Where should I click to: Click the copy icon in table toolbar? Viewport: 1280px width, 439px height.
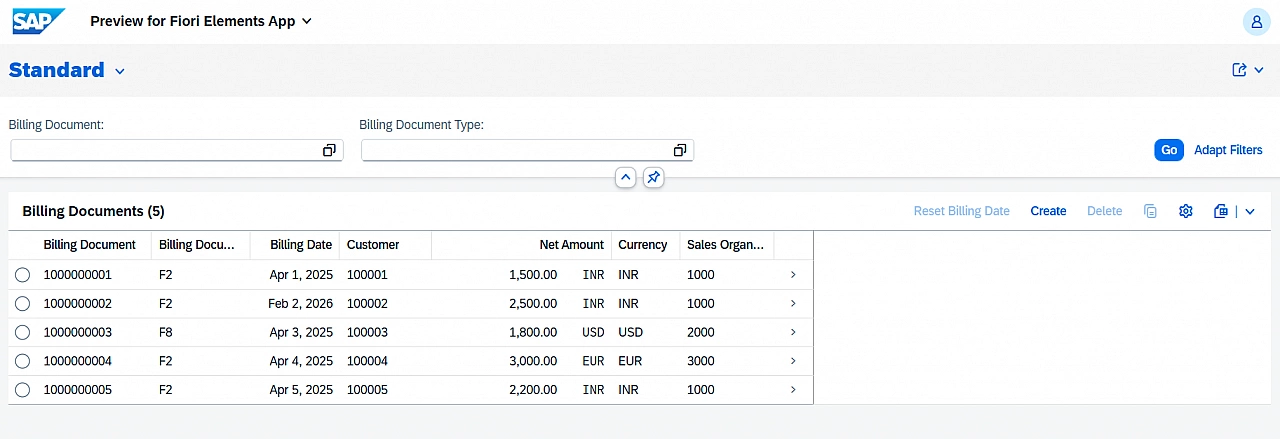coord(1151,211)
